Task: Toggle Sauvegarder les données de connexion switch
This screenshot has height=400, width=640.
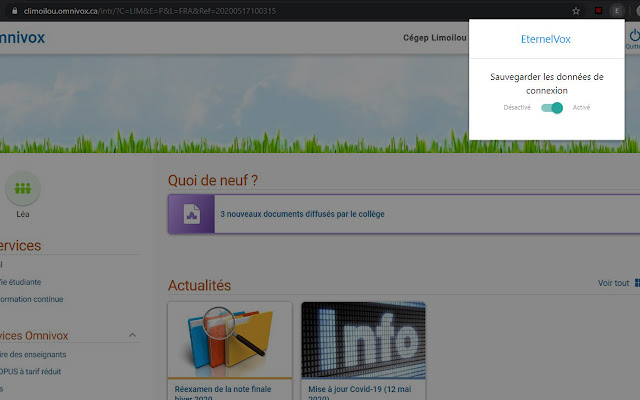Action: (552, 108)
